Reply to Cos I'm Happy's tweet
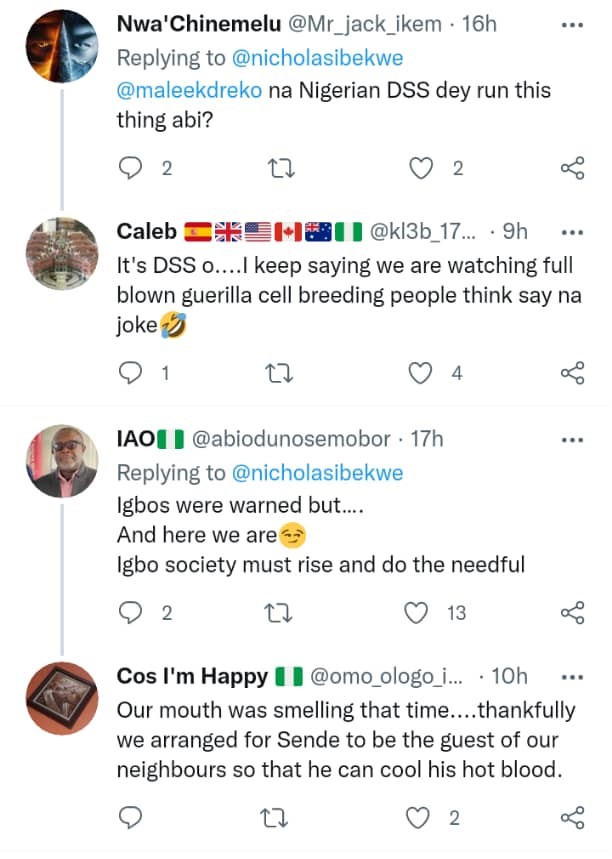Screen dimensions: 612x859 point(131,819)
